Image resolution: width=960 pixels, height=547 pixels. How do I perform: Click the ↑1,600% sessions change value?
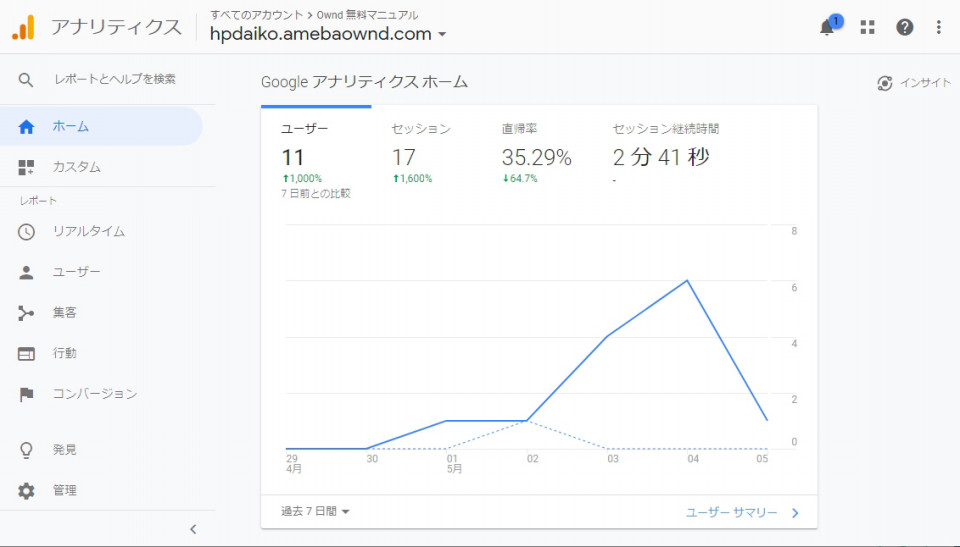tap(412, 179)
